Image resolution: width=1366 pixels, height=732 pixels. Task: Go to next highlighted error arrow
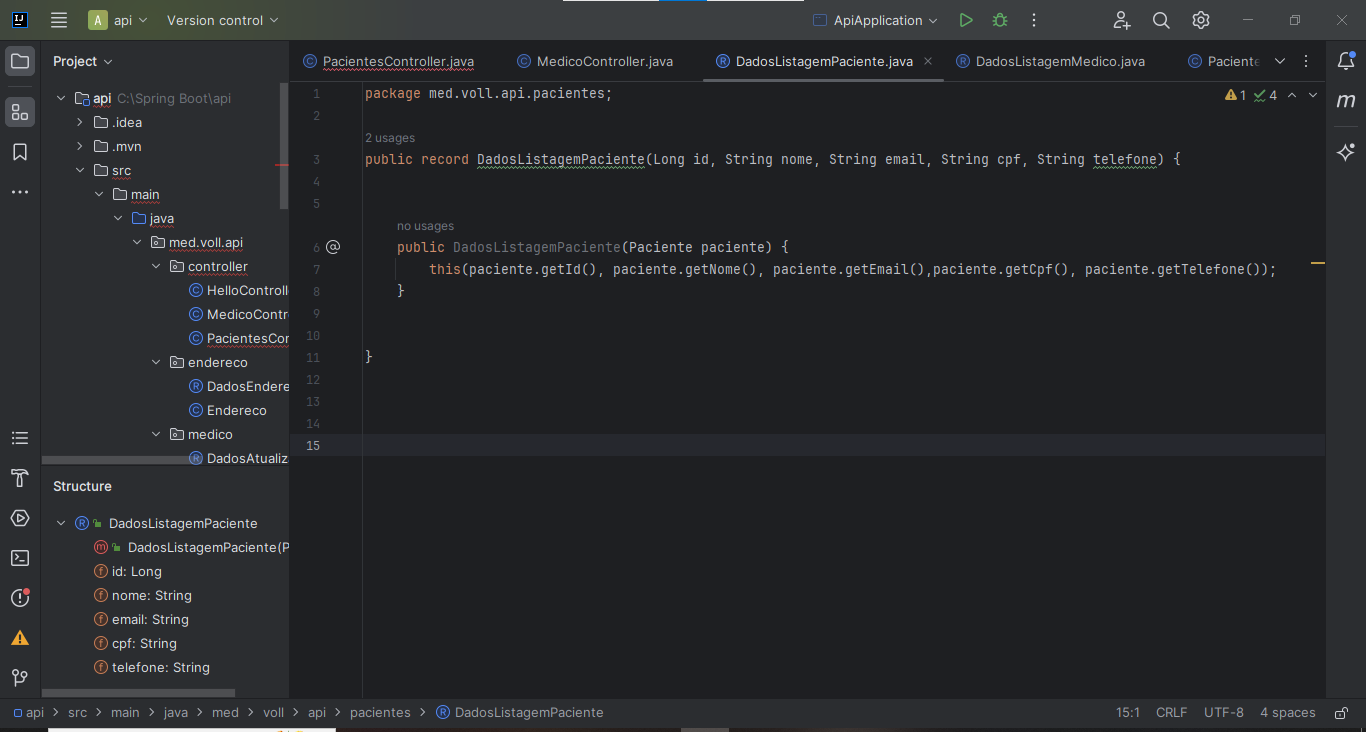pyautogui.click(x=1313, y=95)
